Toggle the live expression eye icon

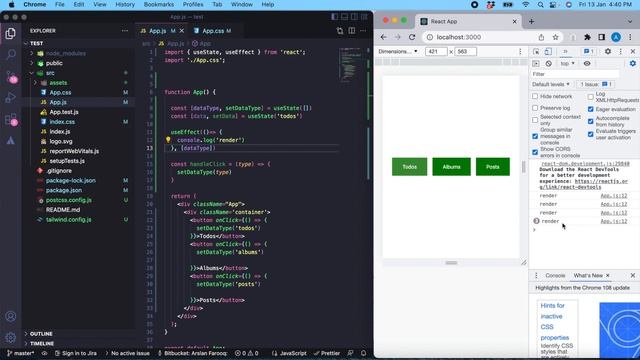tap(587, 64)
